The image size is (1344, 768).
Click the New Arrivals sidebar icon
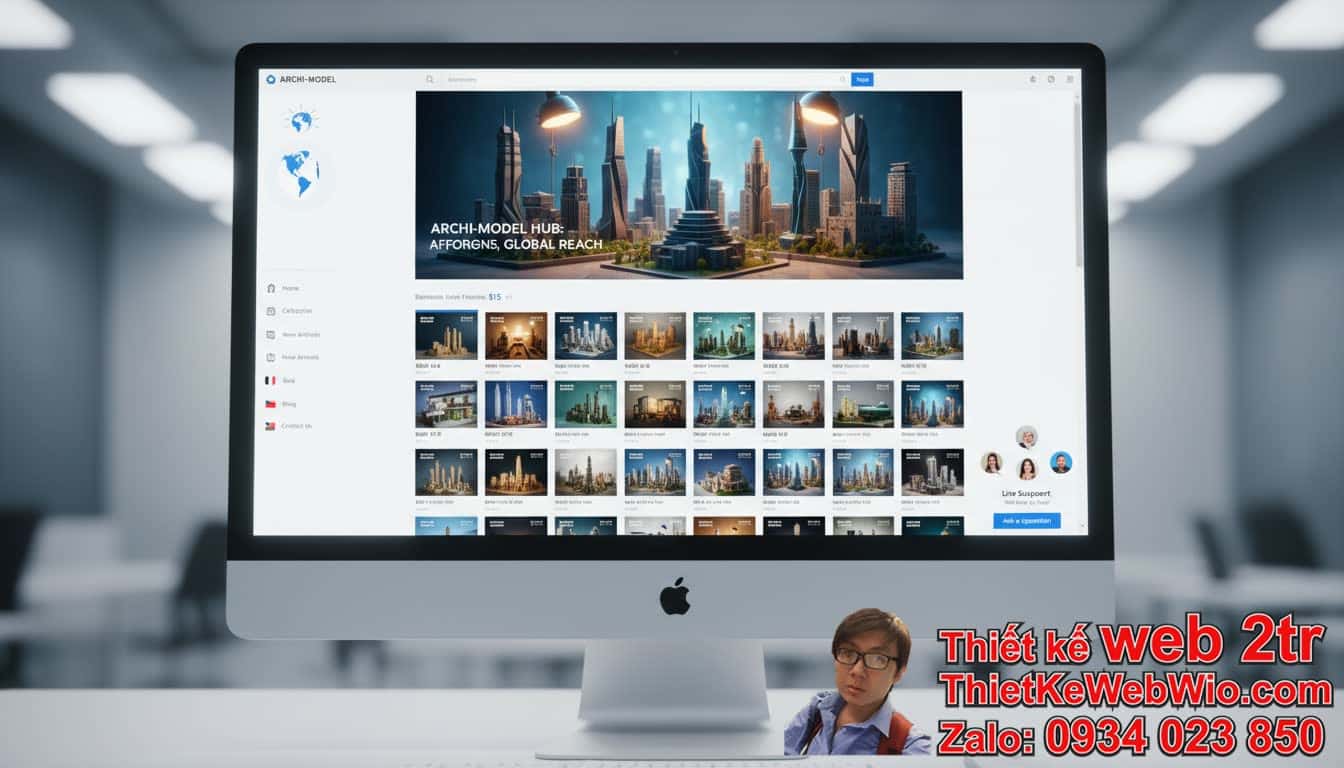(270, 333)
